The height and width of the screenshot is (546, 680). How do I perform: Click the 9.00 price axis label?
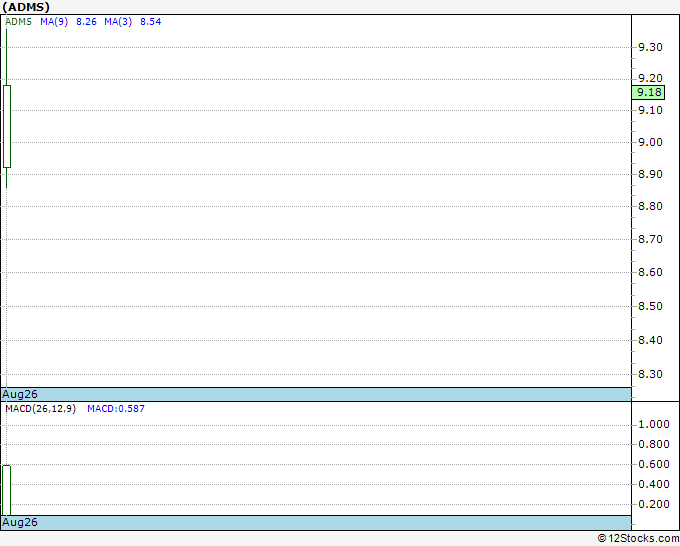tap(650, 142)
